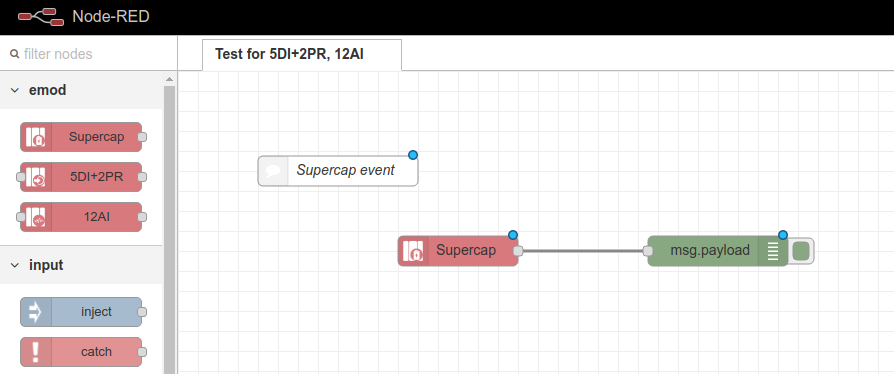
Task: Select the 12AI palette node
Action: [x=81, y=217]
